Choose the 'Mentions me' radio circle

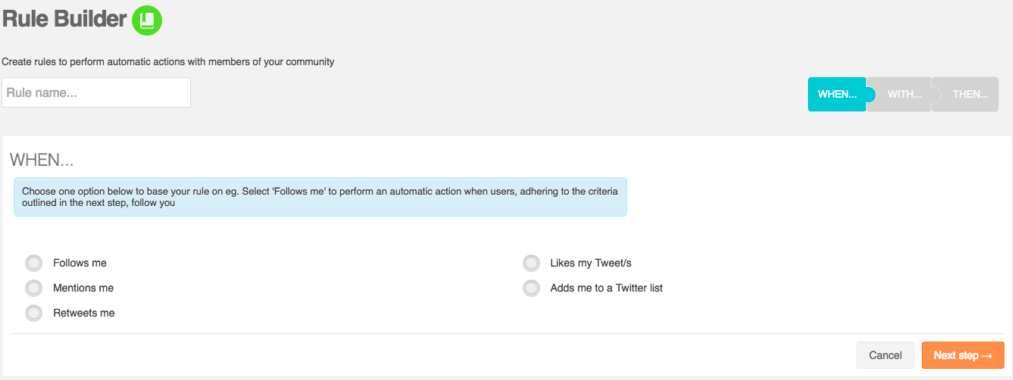tap(34, 288)
